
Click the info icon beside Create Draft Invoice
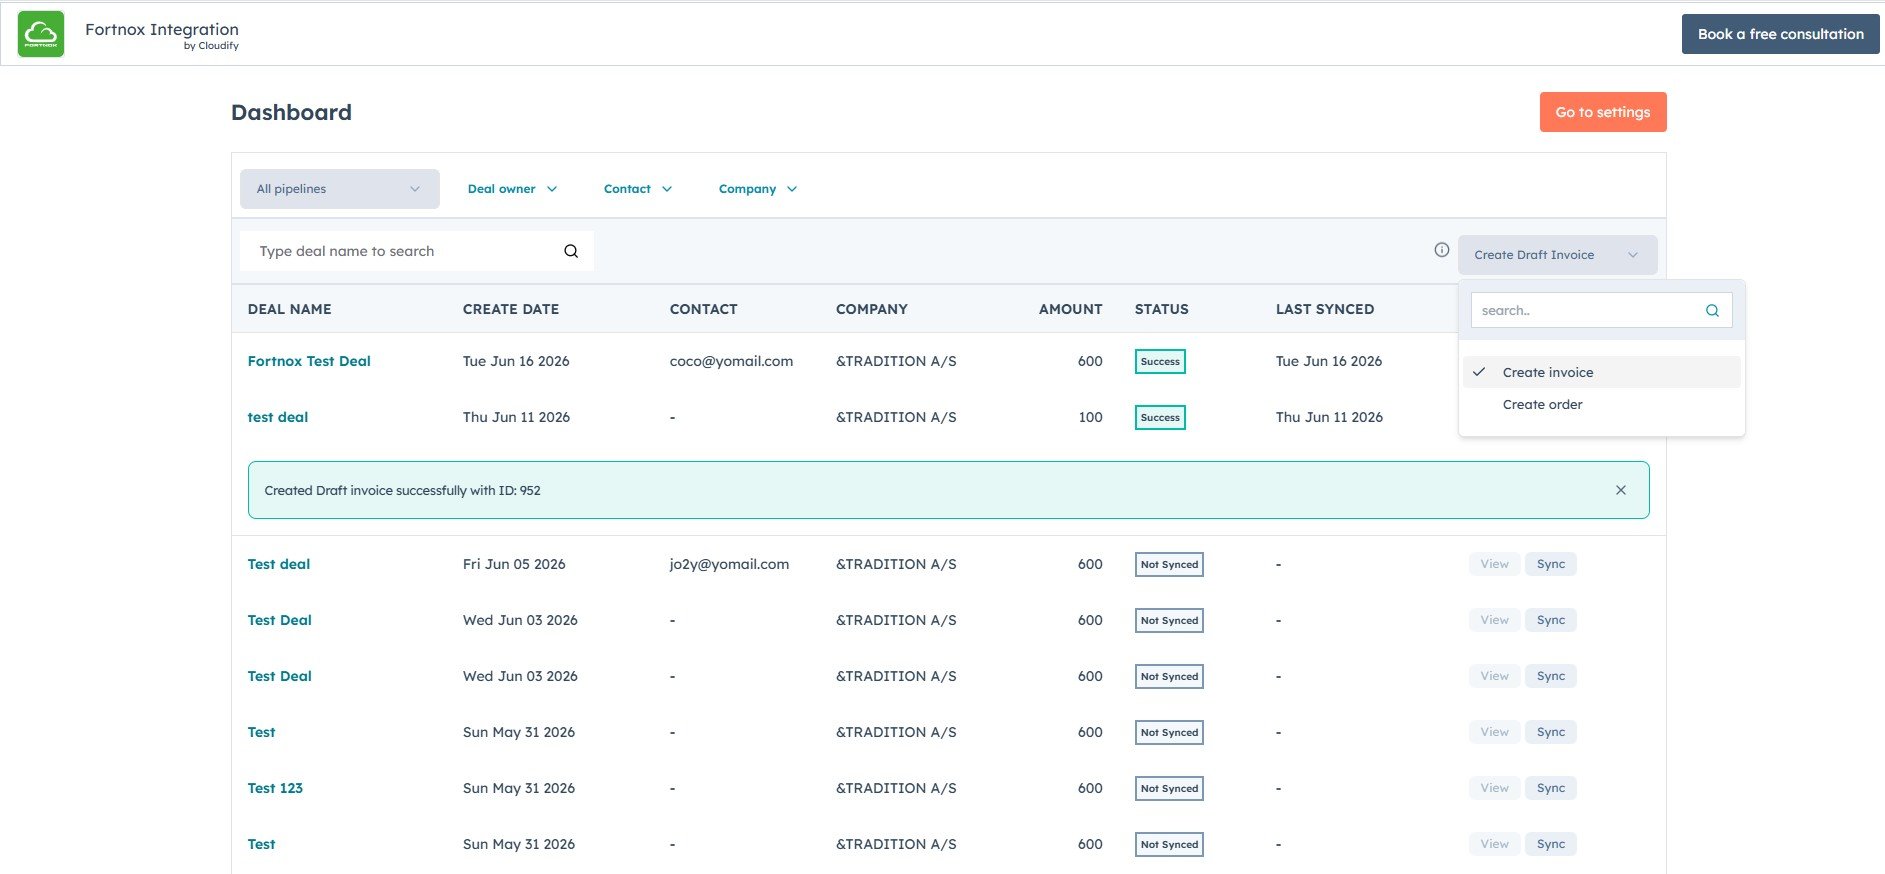[x=1441, y=250]
